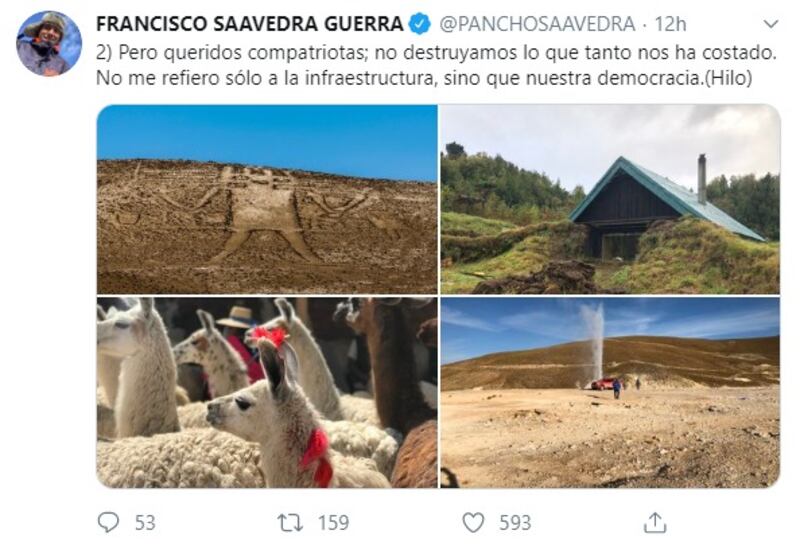Click the (Hilo) thread text
This screenshot has height=546, width=800.
pyautogui.click(x=728, y=78)
